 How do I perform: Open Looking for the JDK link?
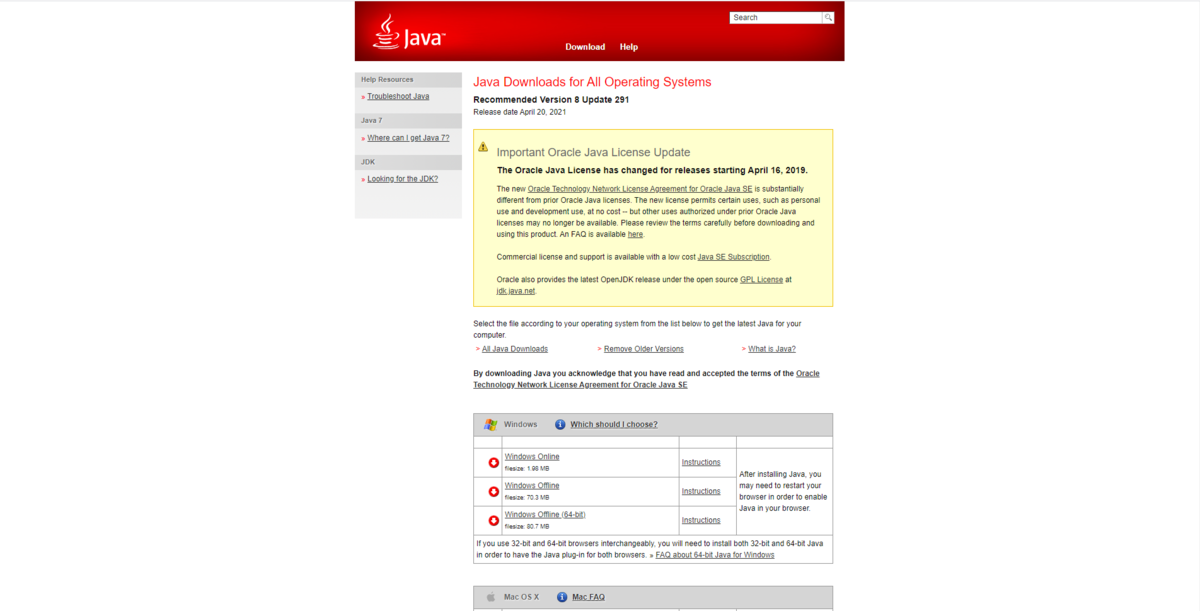click(402, 179)
